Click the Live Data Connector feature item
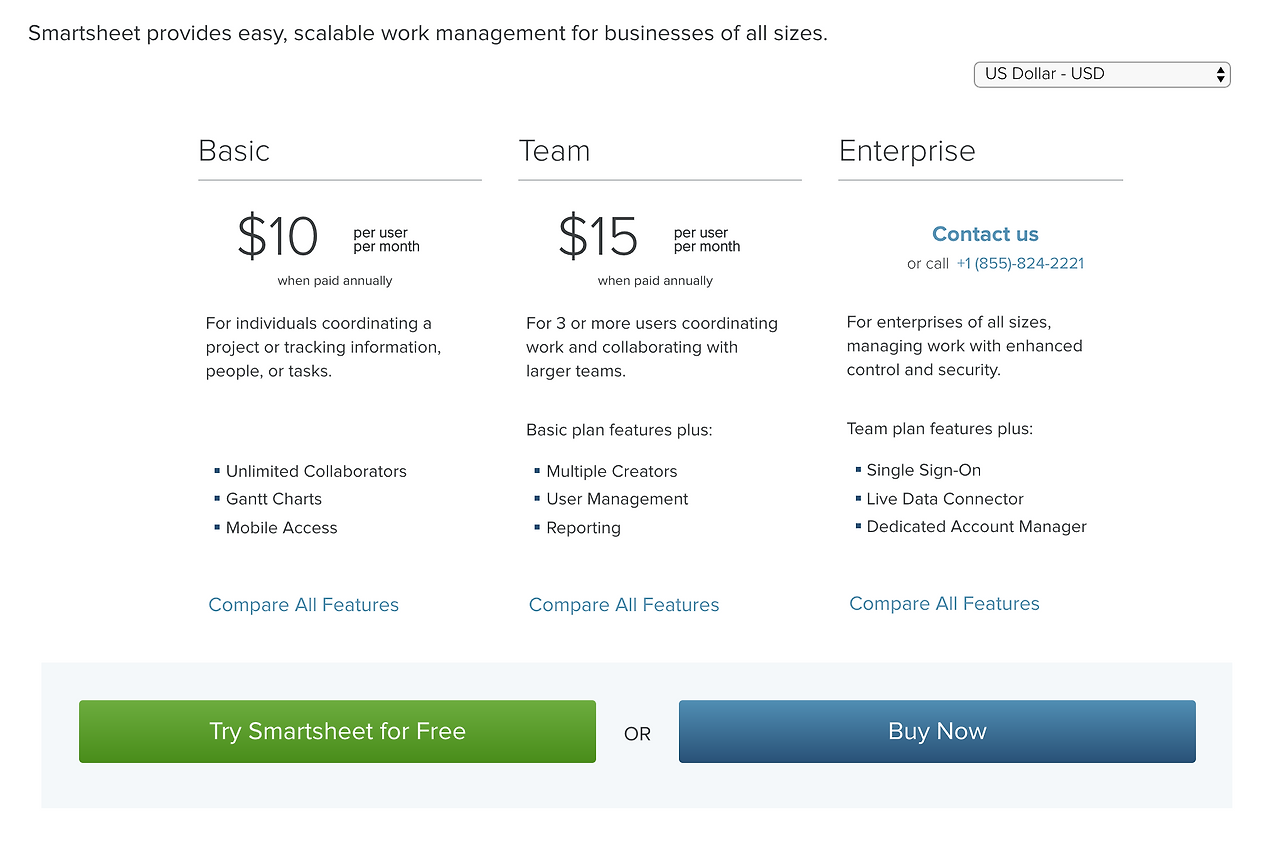This screenshot has height=842, width=1280. click(945, 499)
